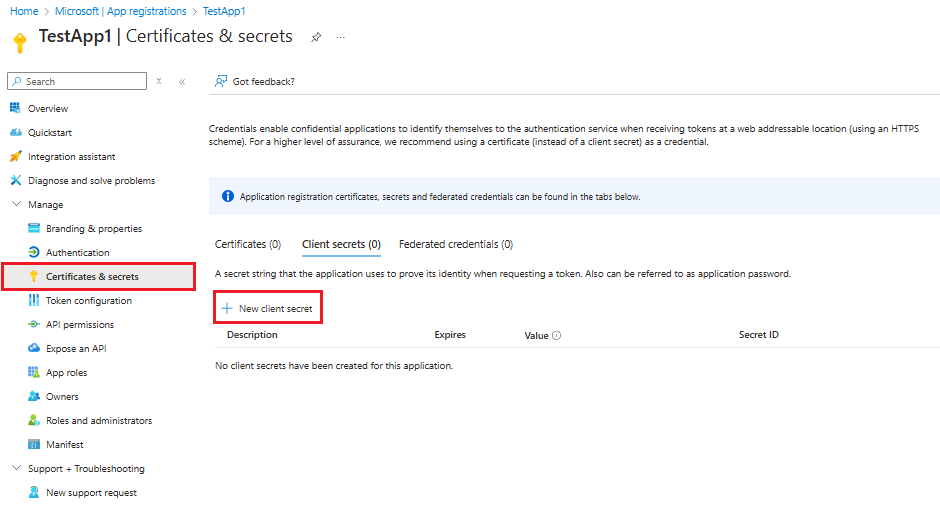
Task: Go to Roles and administrators
Action: (x=98, y=420)
